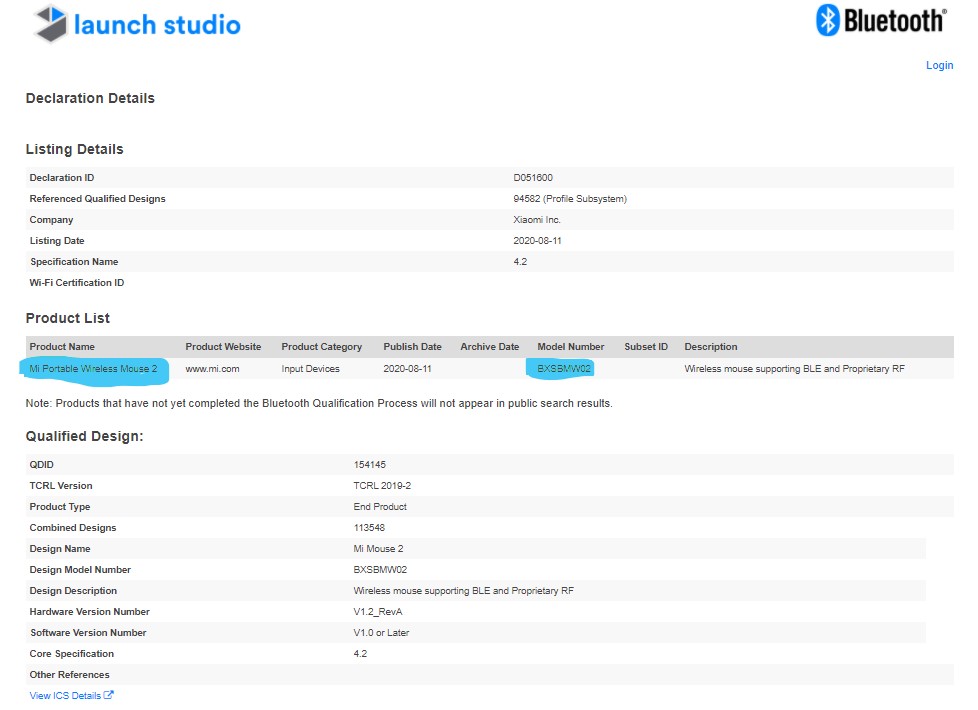The width and height of the screenshot is (978, 710).
Task: Open the View ICS Details link
Action: 65,695
